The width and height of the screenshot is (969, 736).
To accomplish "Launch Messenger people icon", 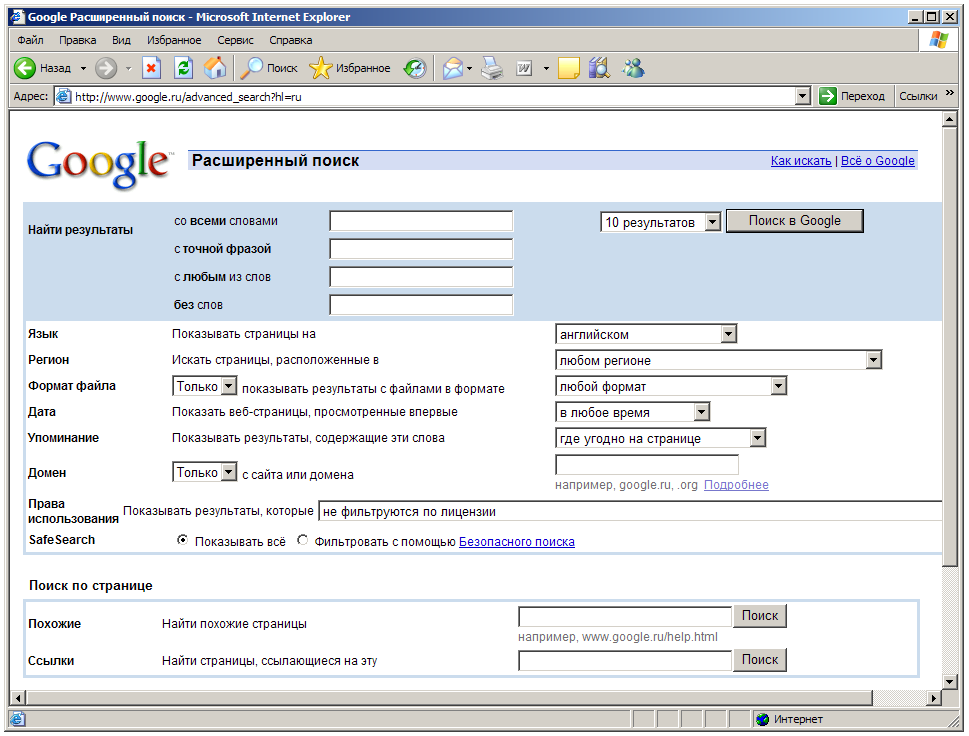I will tap(633, 68).
